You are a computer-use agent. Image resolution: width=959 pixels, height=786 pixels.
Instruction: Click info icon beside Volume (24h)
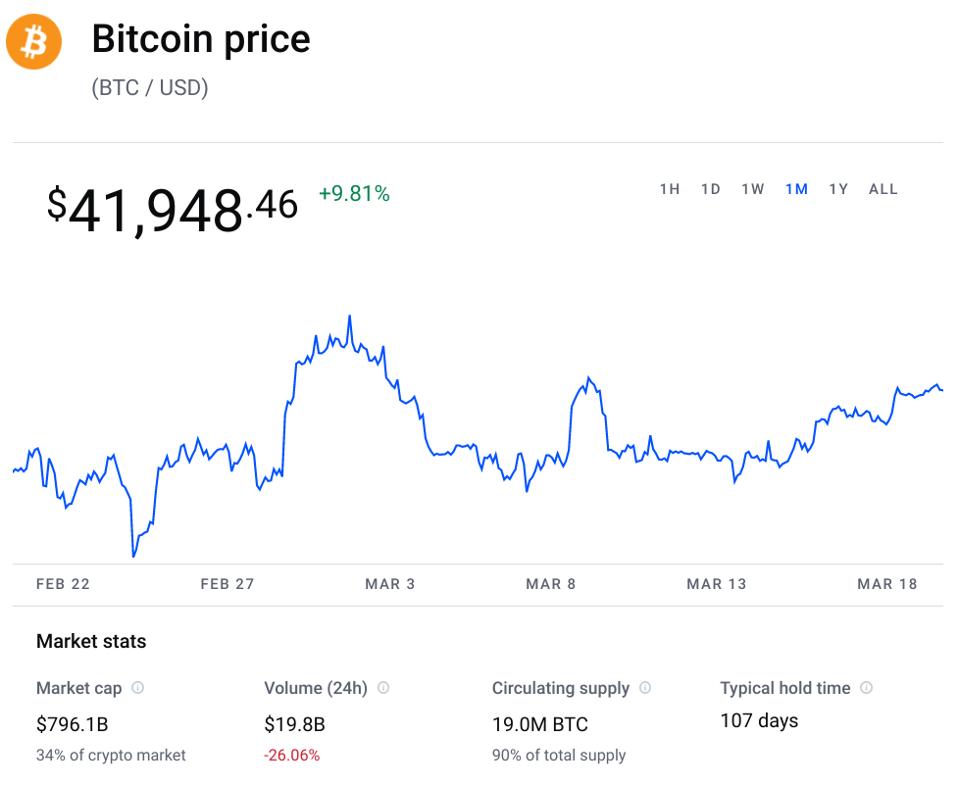pos(383,688)
